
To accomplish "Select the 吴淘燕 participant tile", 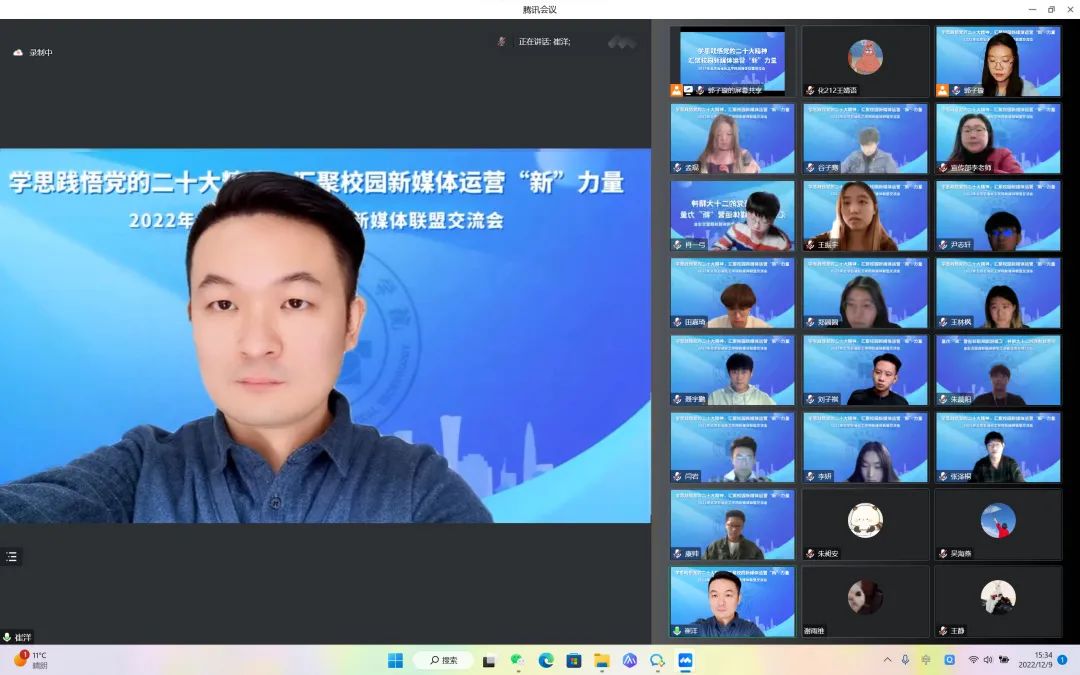I will (x=998, y=524).
